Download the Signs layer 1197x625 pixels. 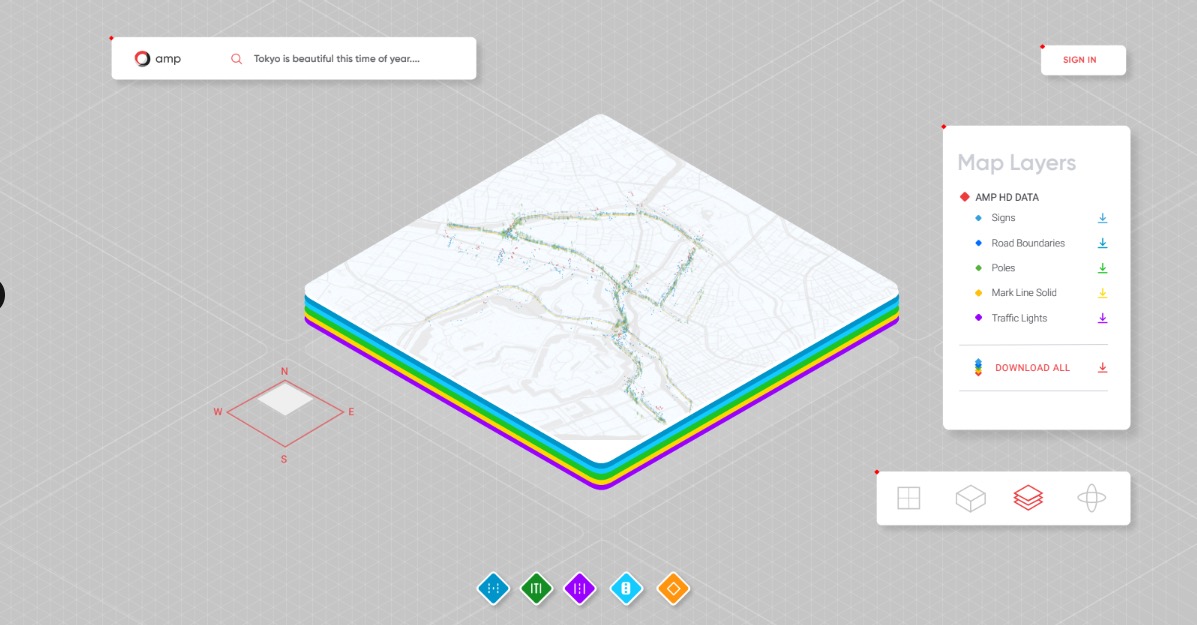(x=1102, y=218)
